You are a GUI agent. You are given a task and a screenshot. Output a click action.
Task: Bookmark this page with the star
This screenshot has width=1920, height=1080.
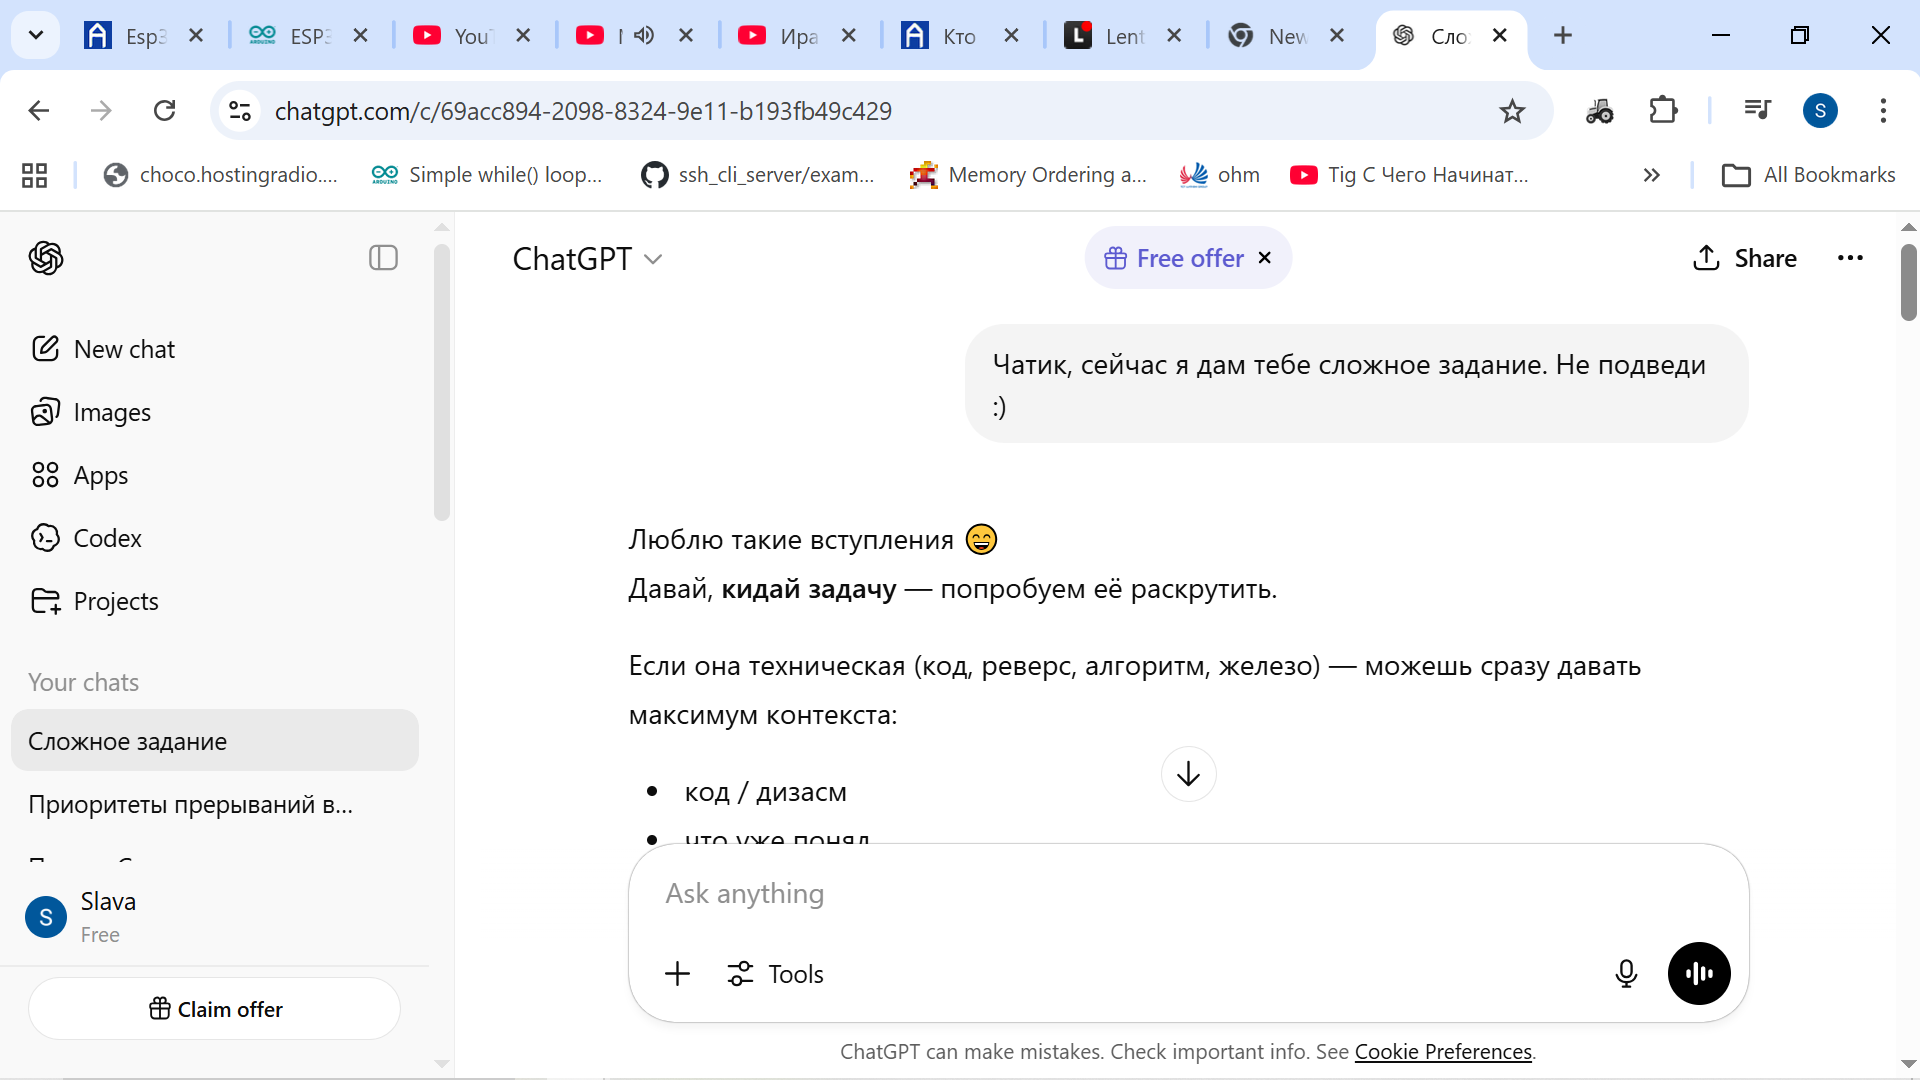1512,111
